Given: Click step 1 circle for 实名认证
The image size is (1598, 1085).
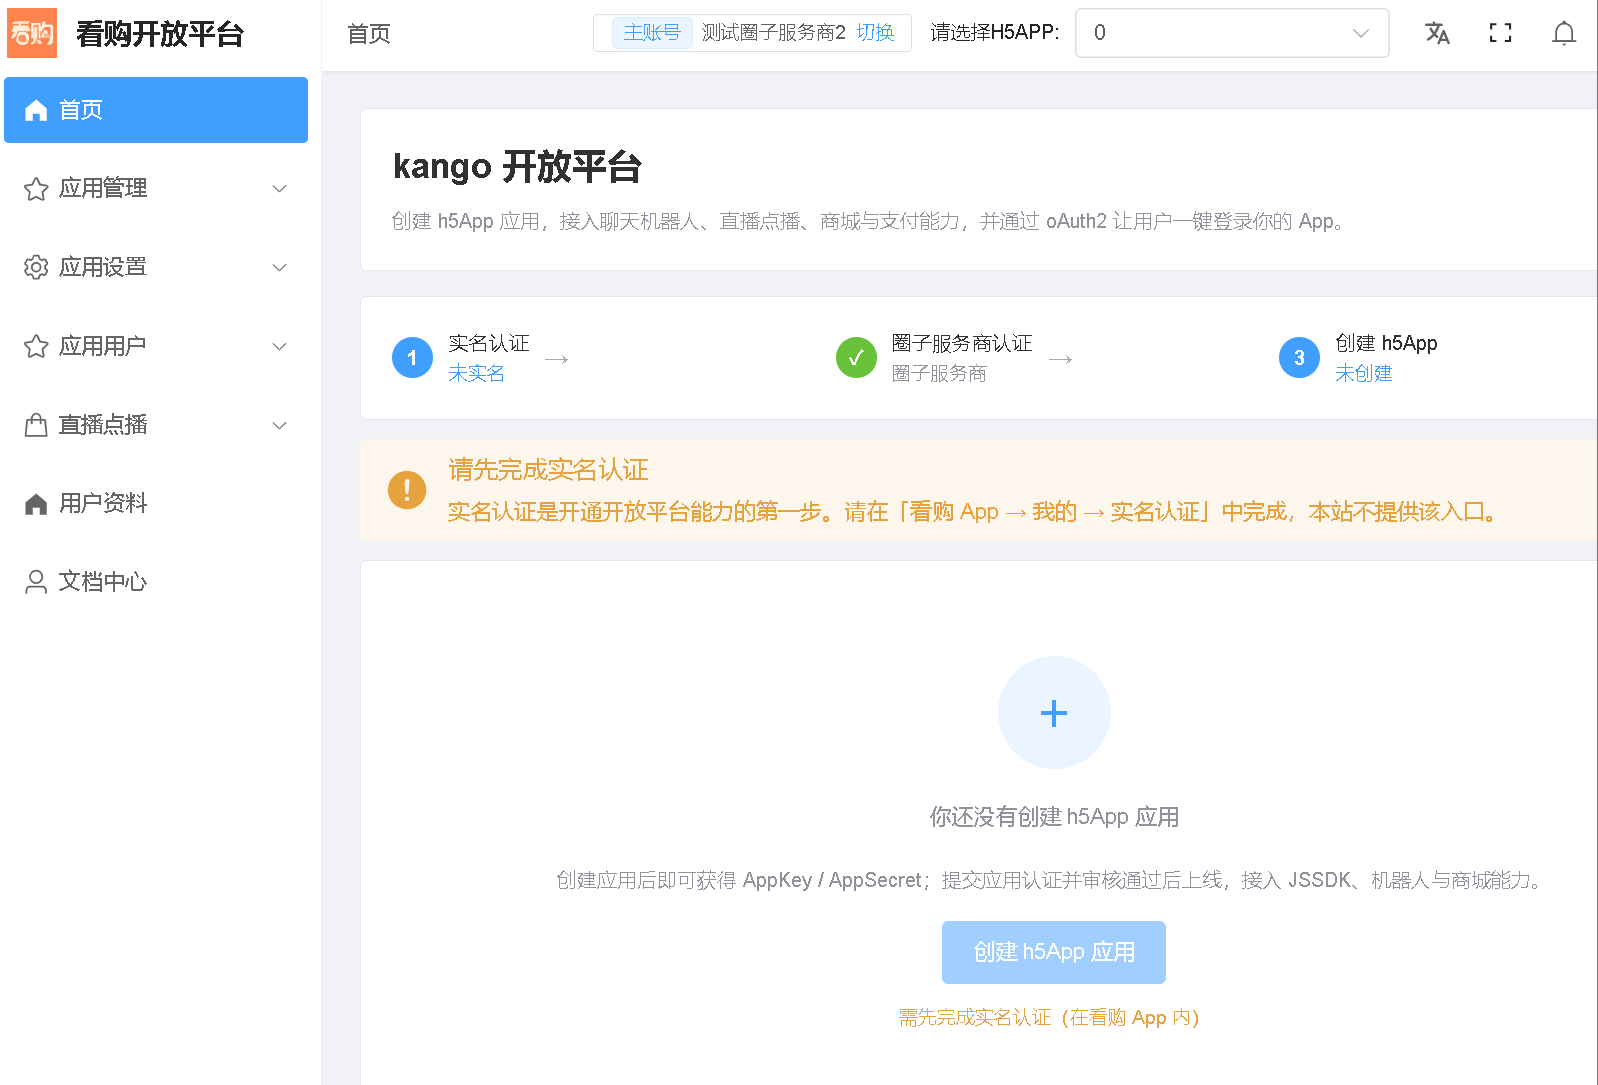Looking at the screenshot, I should (412, 358).
